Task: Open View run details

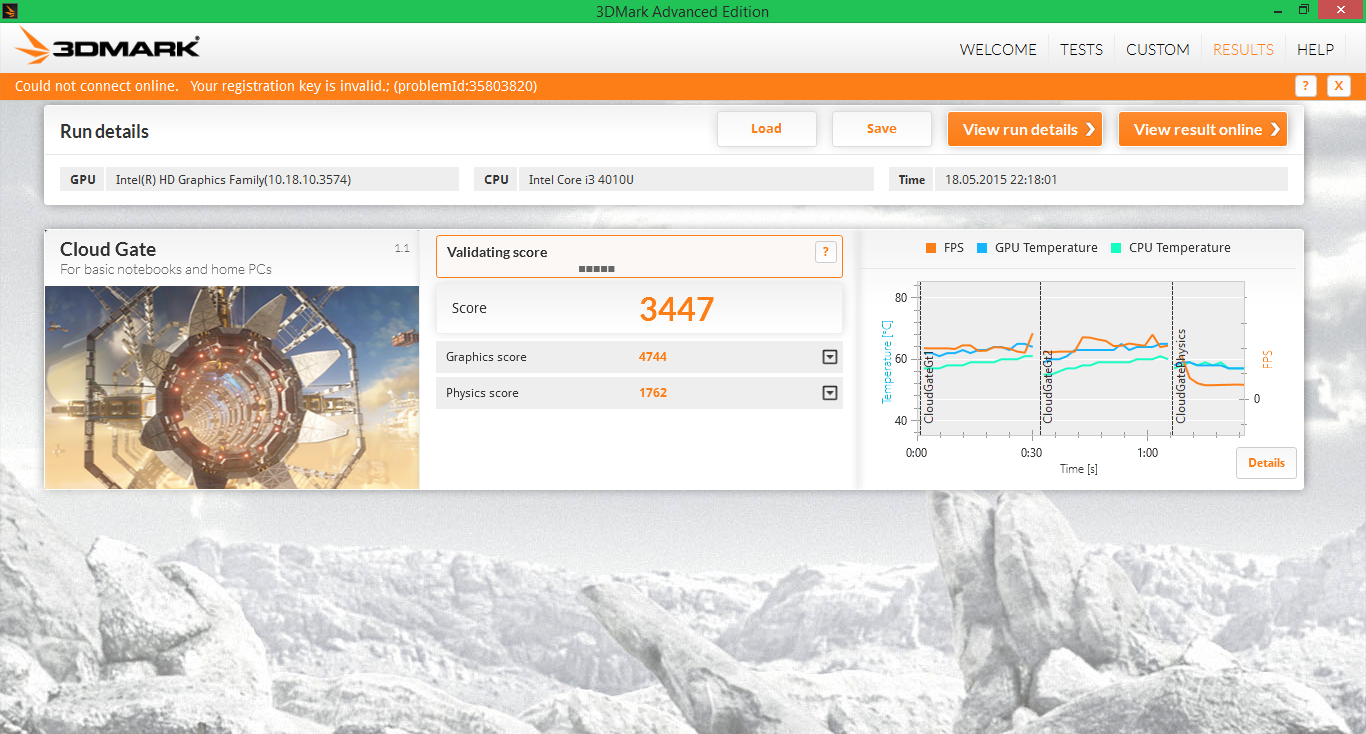Action: click(1025, 129)
